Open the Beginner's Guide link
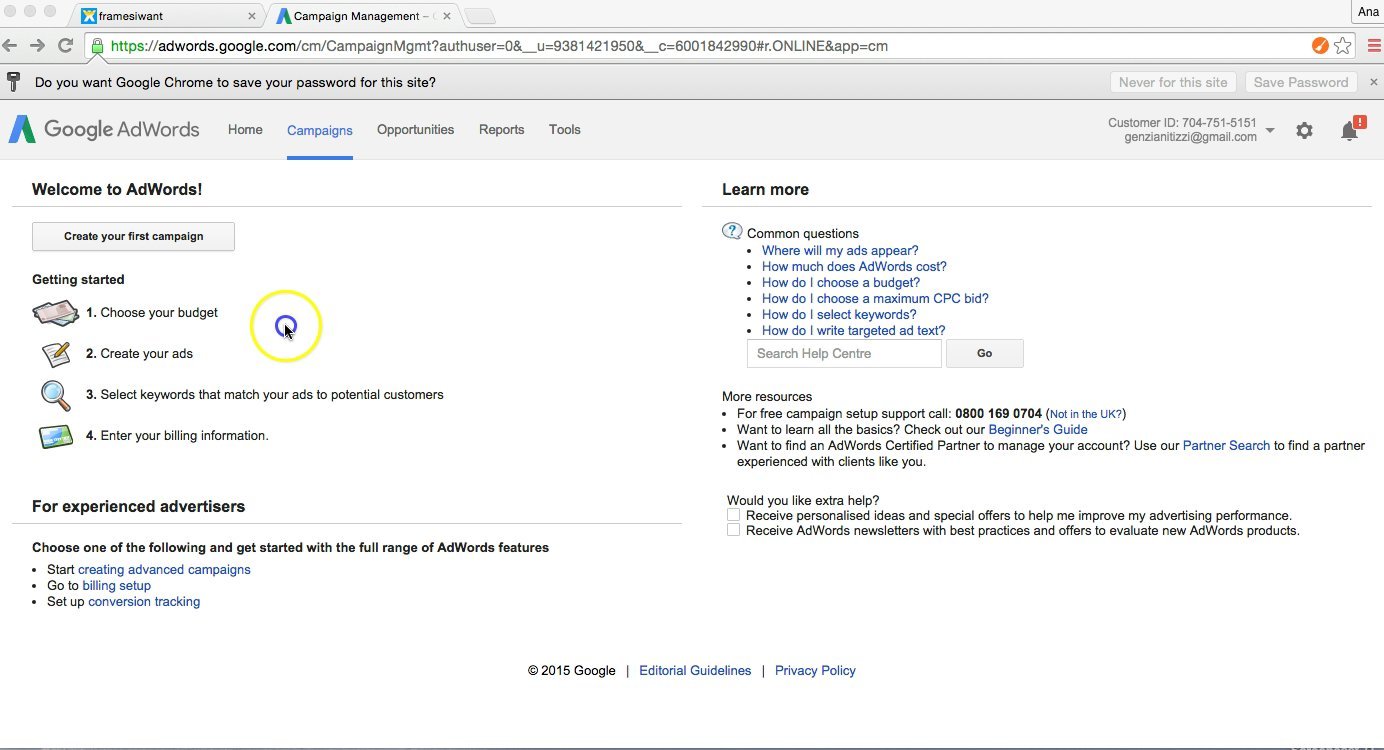The width and height of the screenshot is (1384, 750). [1038, 429]
